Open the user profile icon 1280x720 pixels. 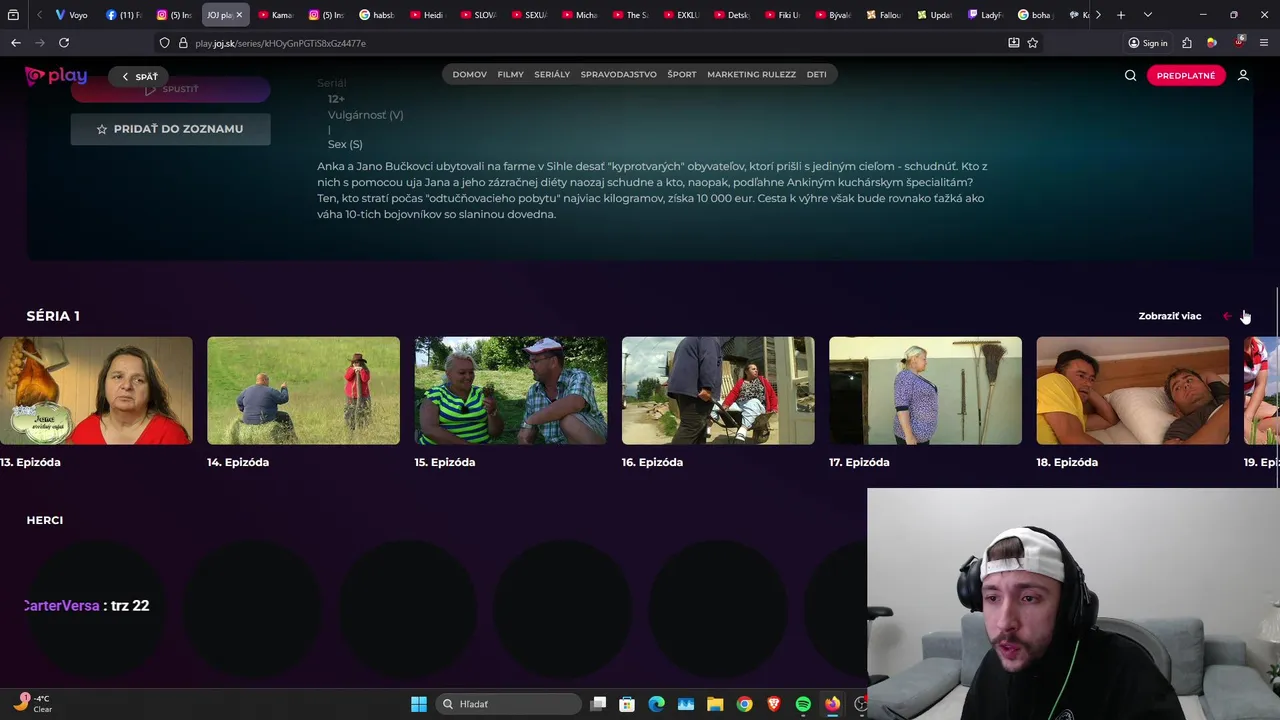coord(1243,75)
